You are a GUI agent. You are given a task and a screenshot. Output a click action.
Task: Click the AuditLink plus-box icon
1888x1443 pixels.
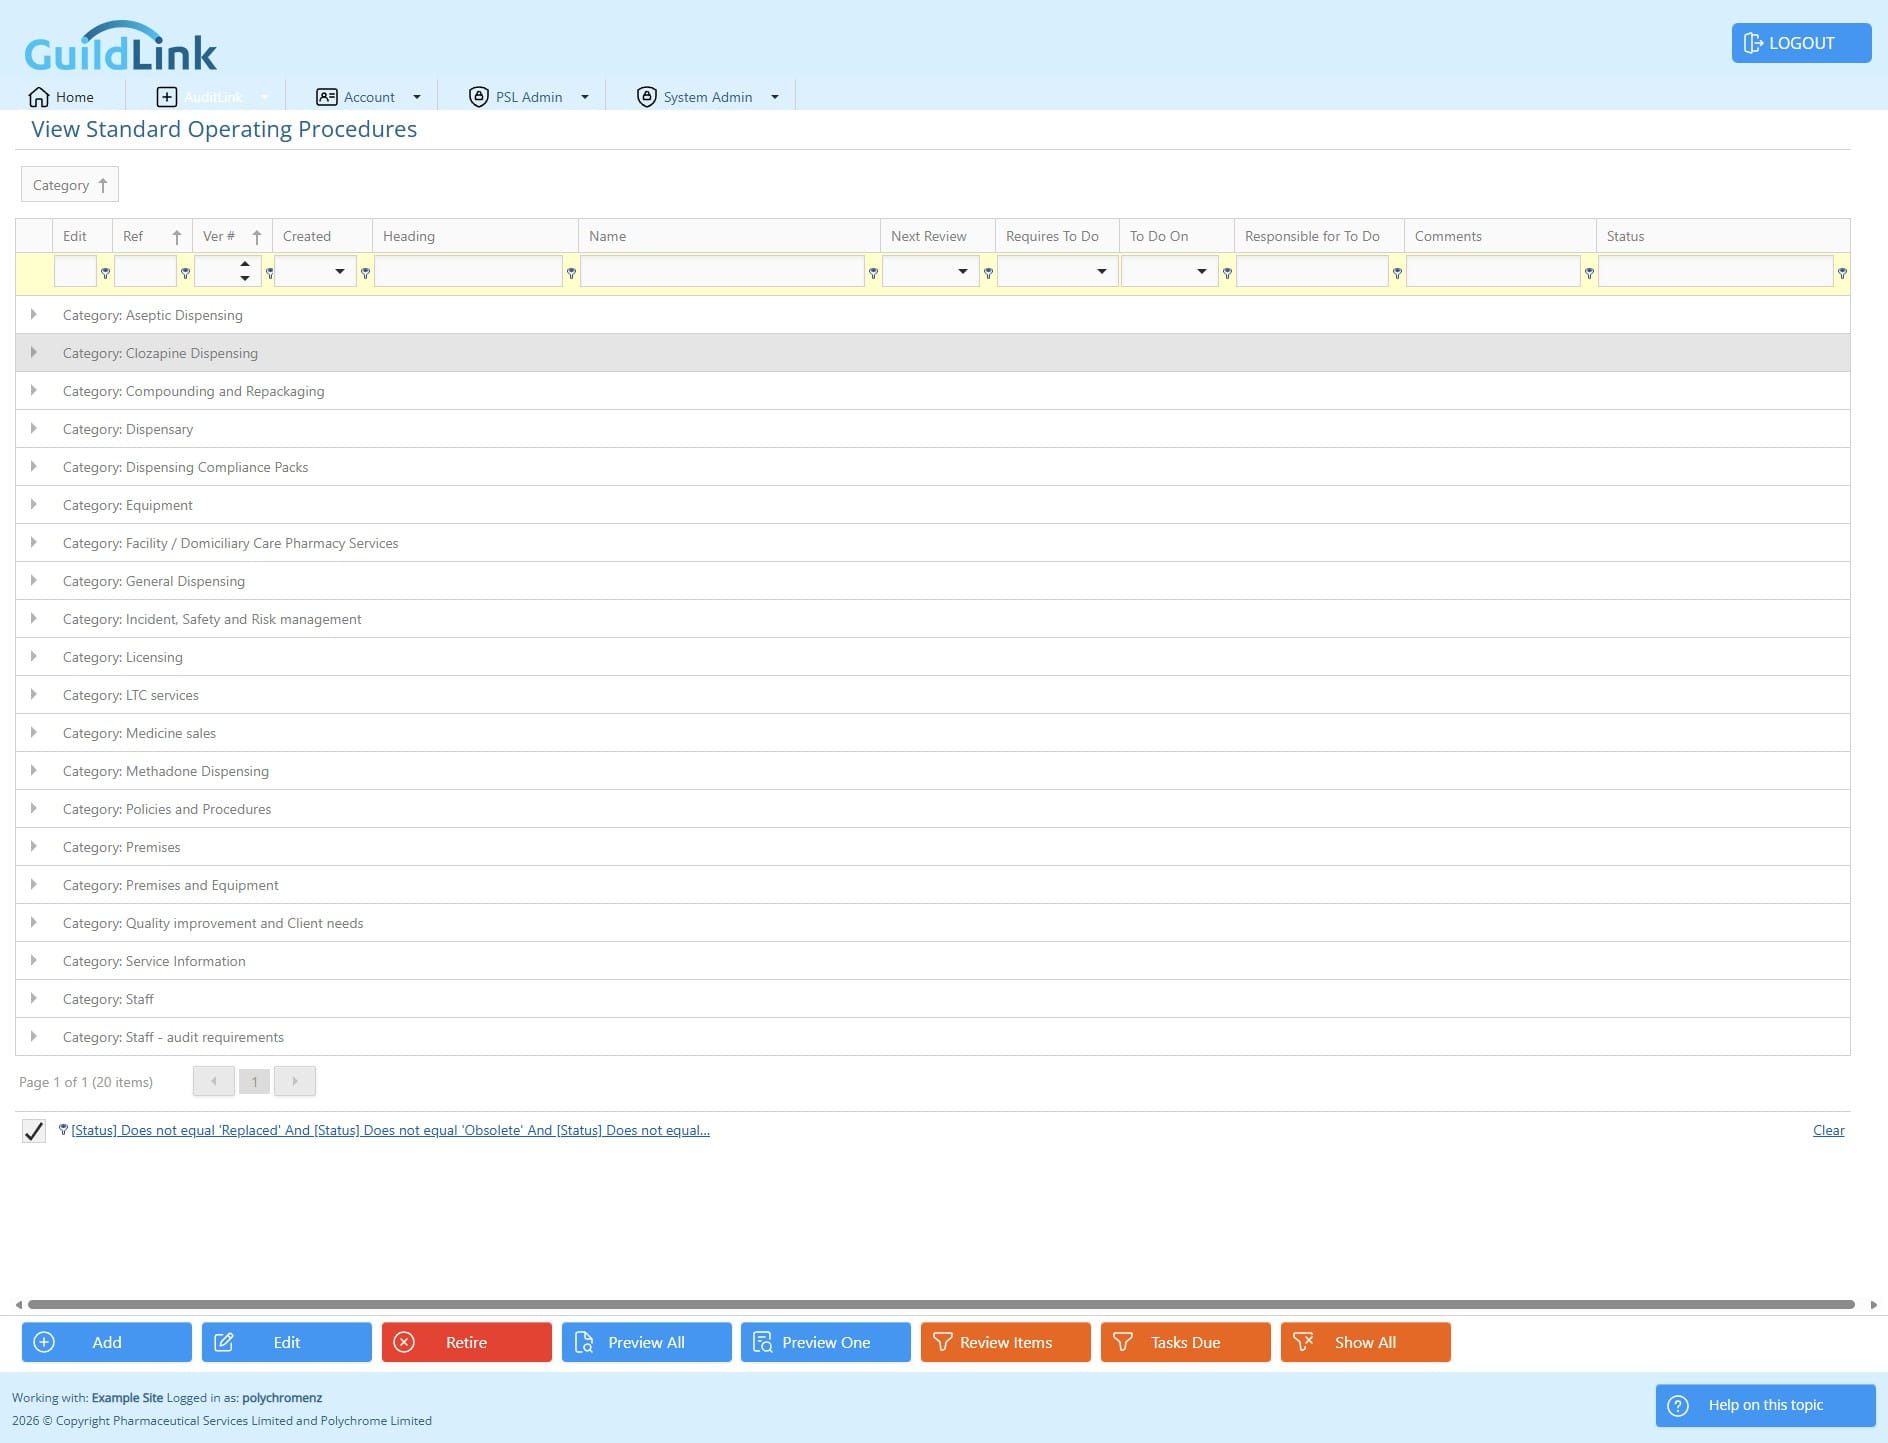[x=167, y=97]
